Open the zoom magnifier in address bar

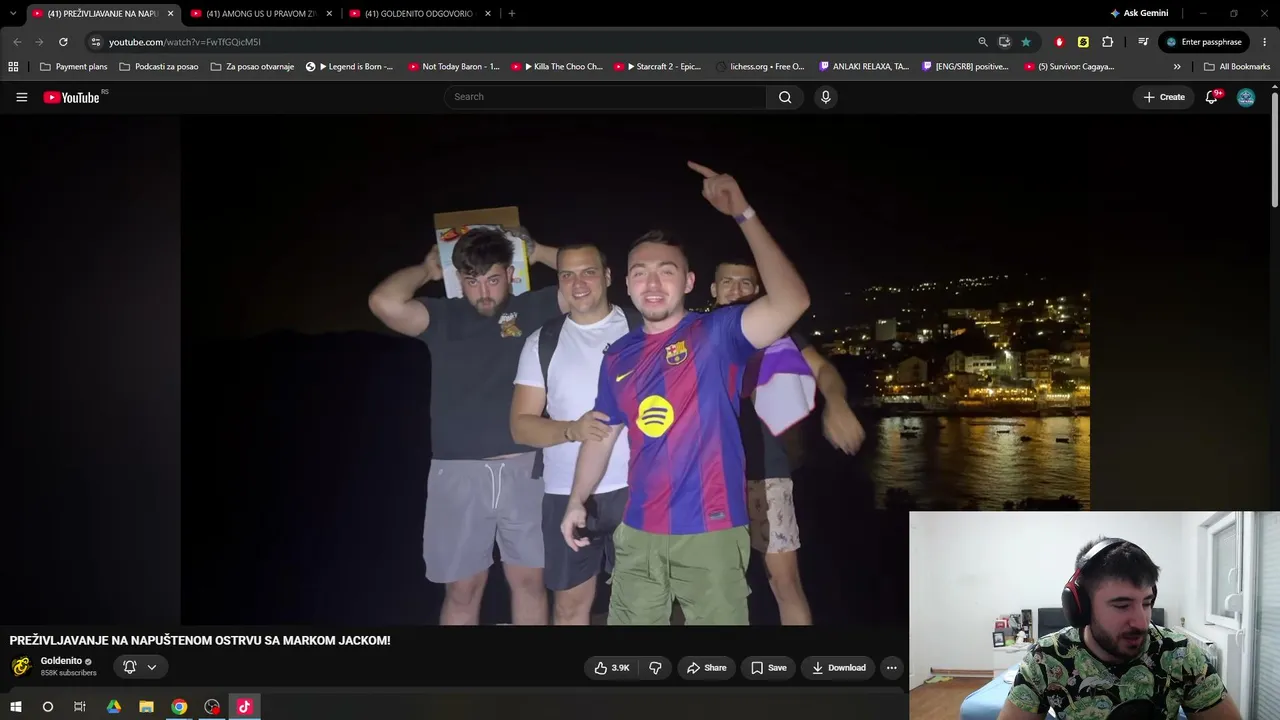click(982, 42)
